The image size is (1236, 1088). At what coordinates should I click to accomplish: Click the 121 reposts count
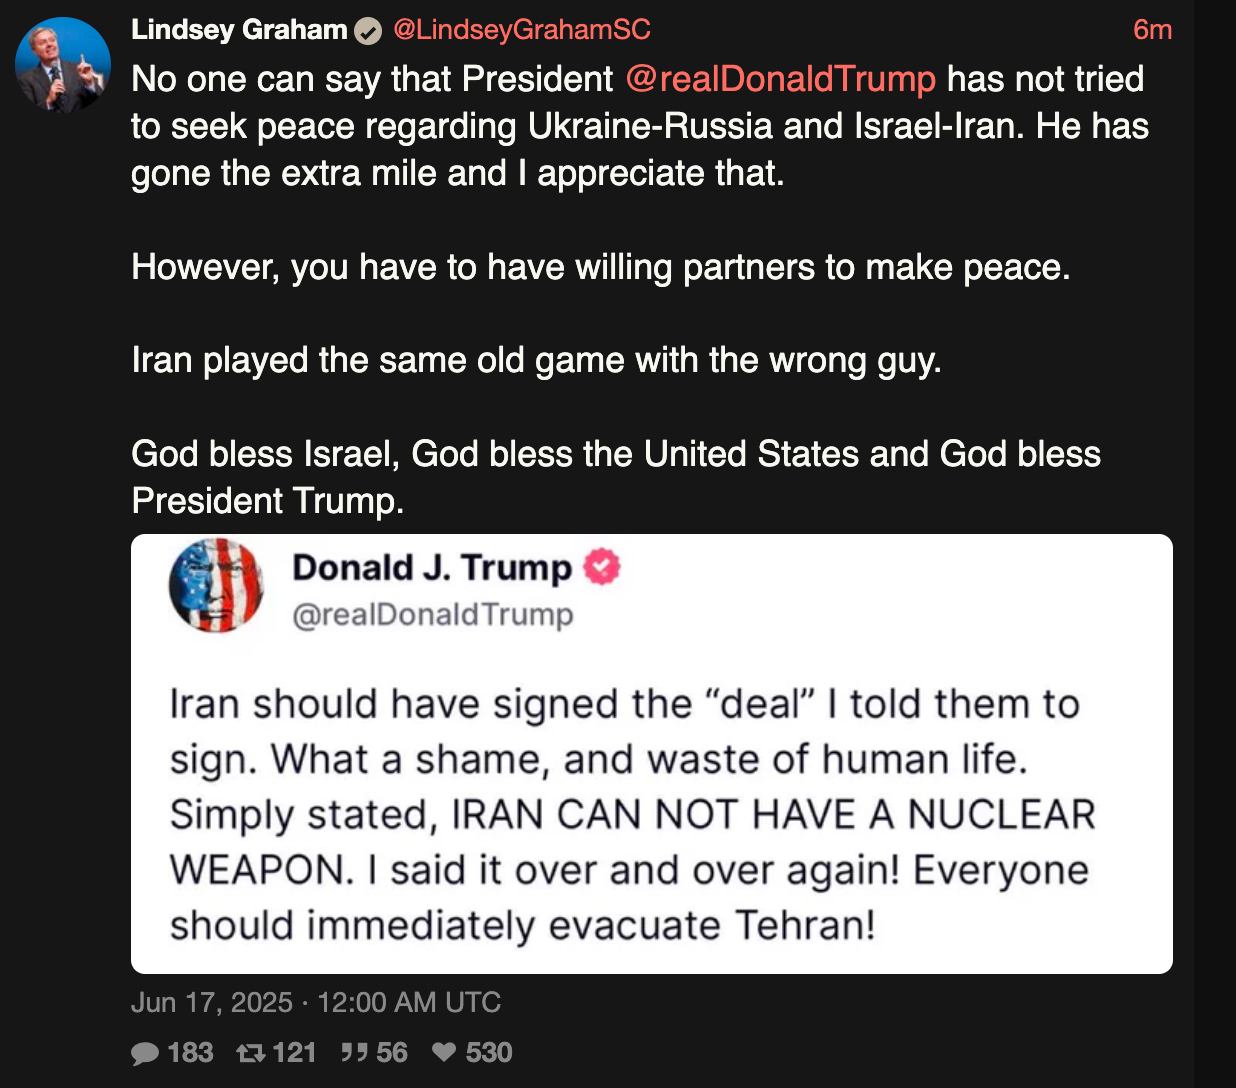[294, 1053]
